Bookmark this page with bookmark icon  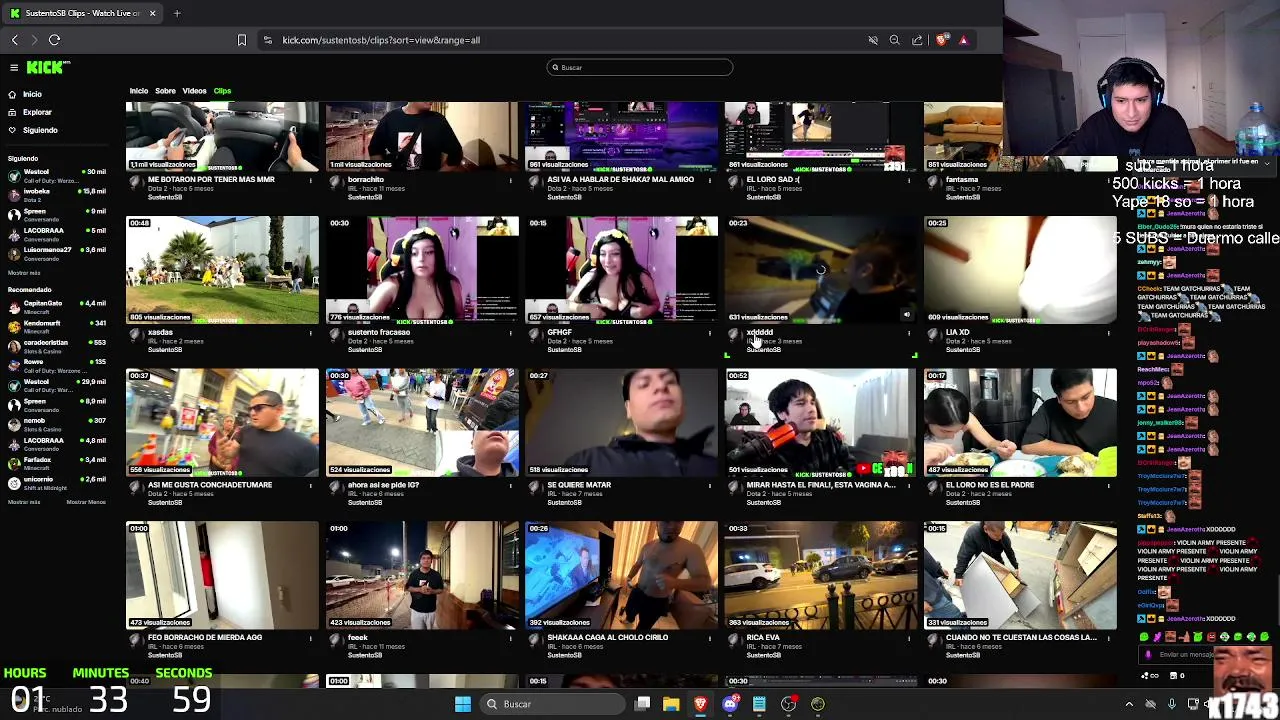pos(241,40)
